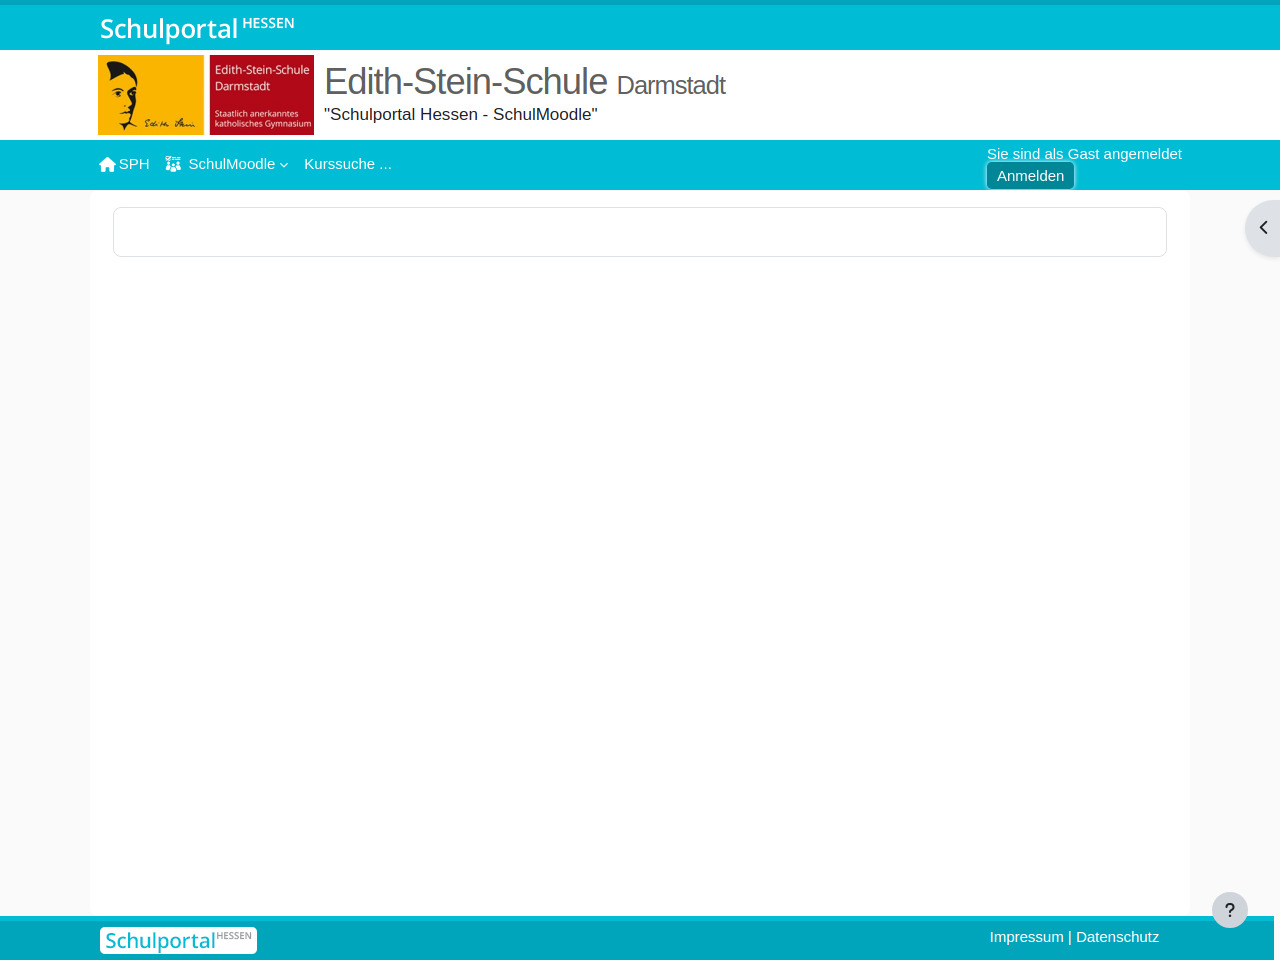Click the small chevron after SchulMoodle
Viewport: 1280px width, 960px height.
(284, 165)
